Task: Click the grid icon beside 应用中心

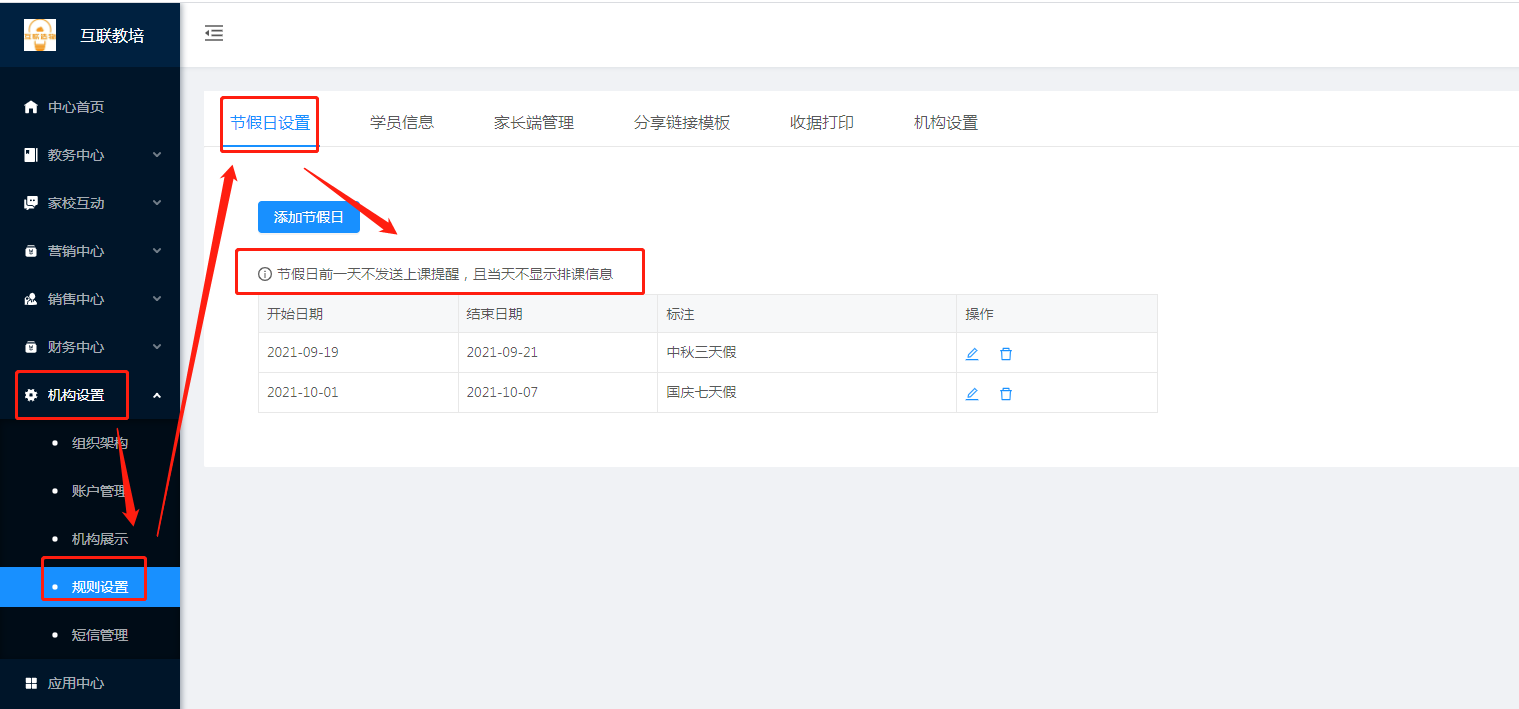Action: pos(31,683)
